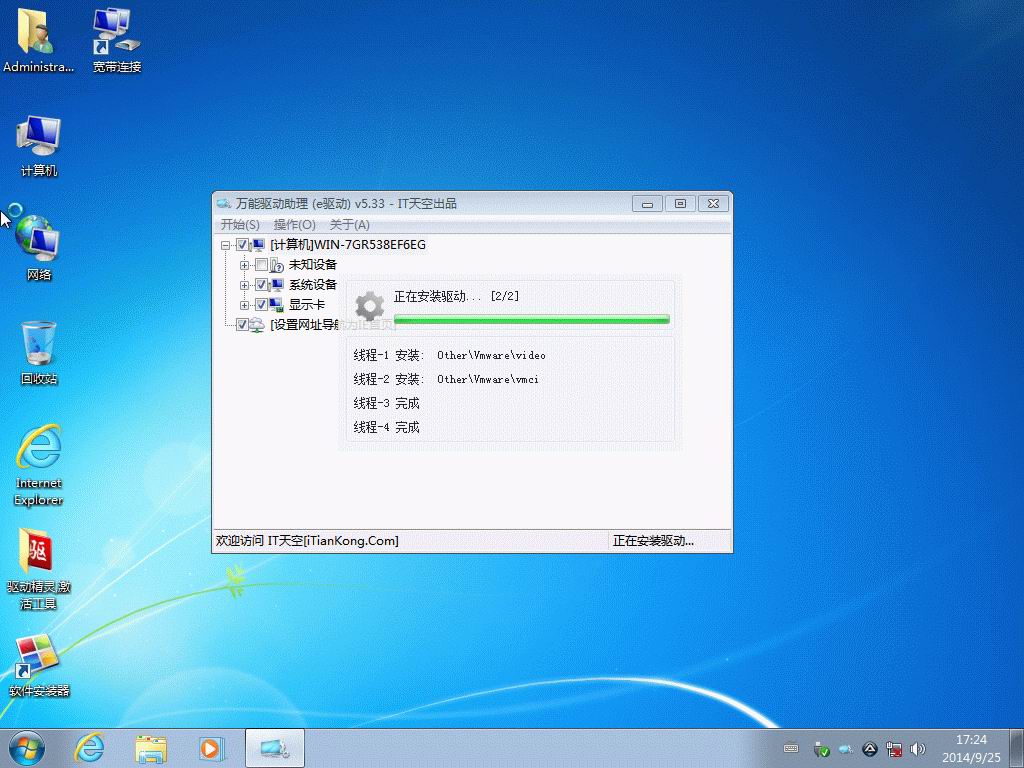Open Windows Media Player from the taskbar
Screen dimensions: 1024x768
click(x=211, y=748)
